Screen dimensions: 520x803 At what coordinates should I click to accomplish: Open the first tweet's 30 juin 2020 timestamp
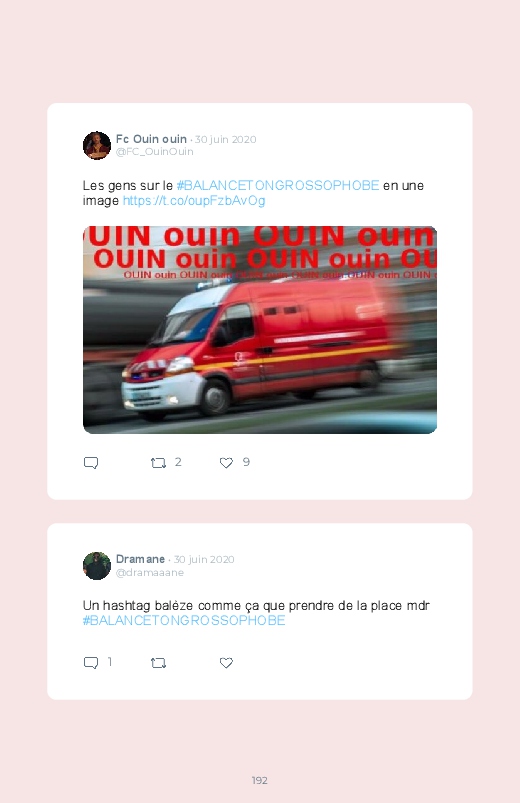pos(225,139)
